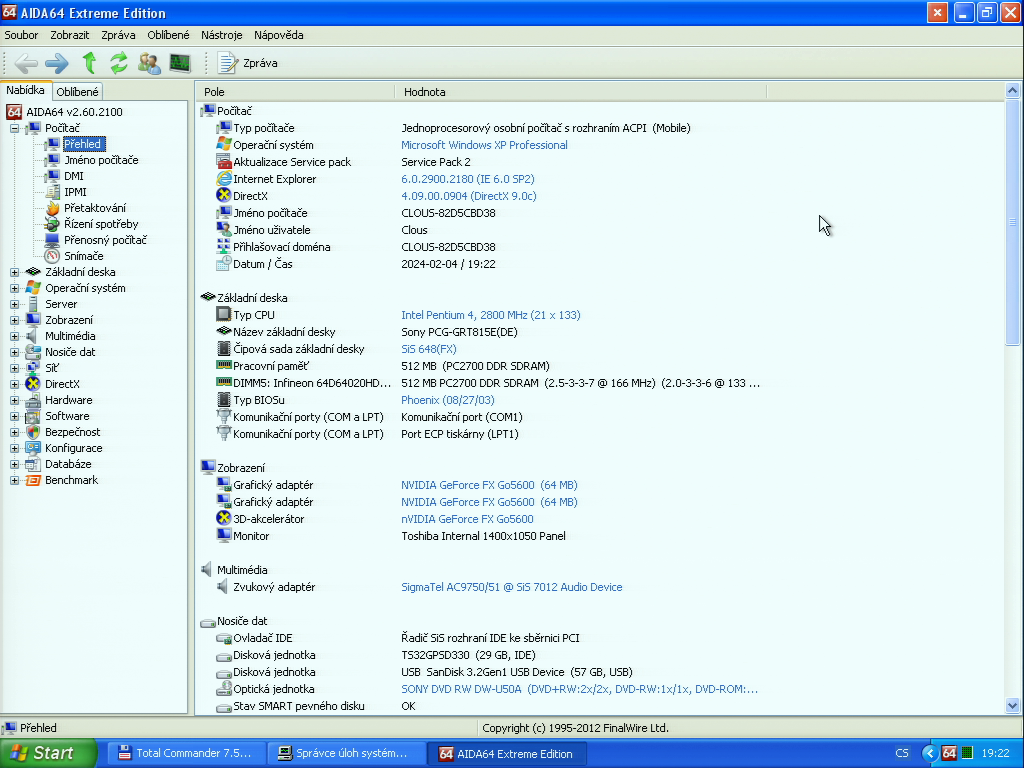Click the AIDA64 system tray icon
The image size is (1024, 768).
949,753
